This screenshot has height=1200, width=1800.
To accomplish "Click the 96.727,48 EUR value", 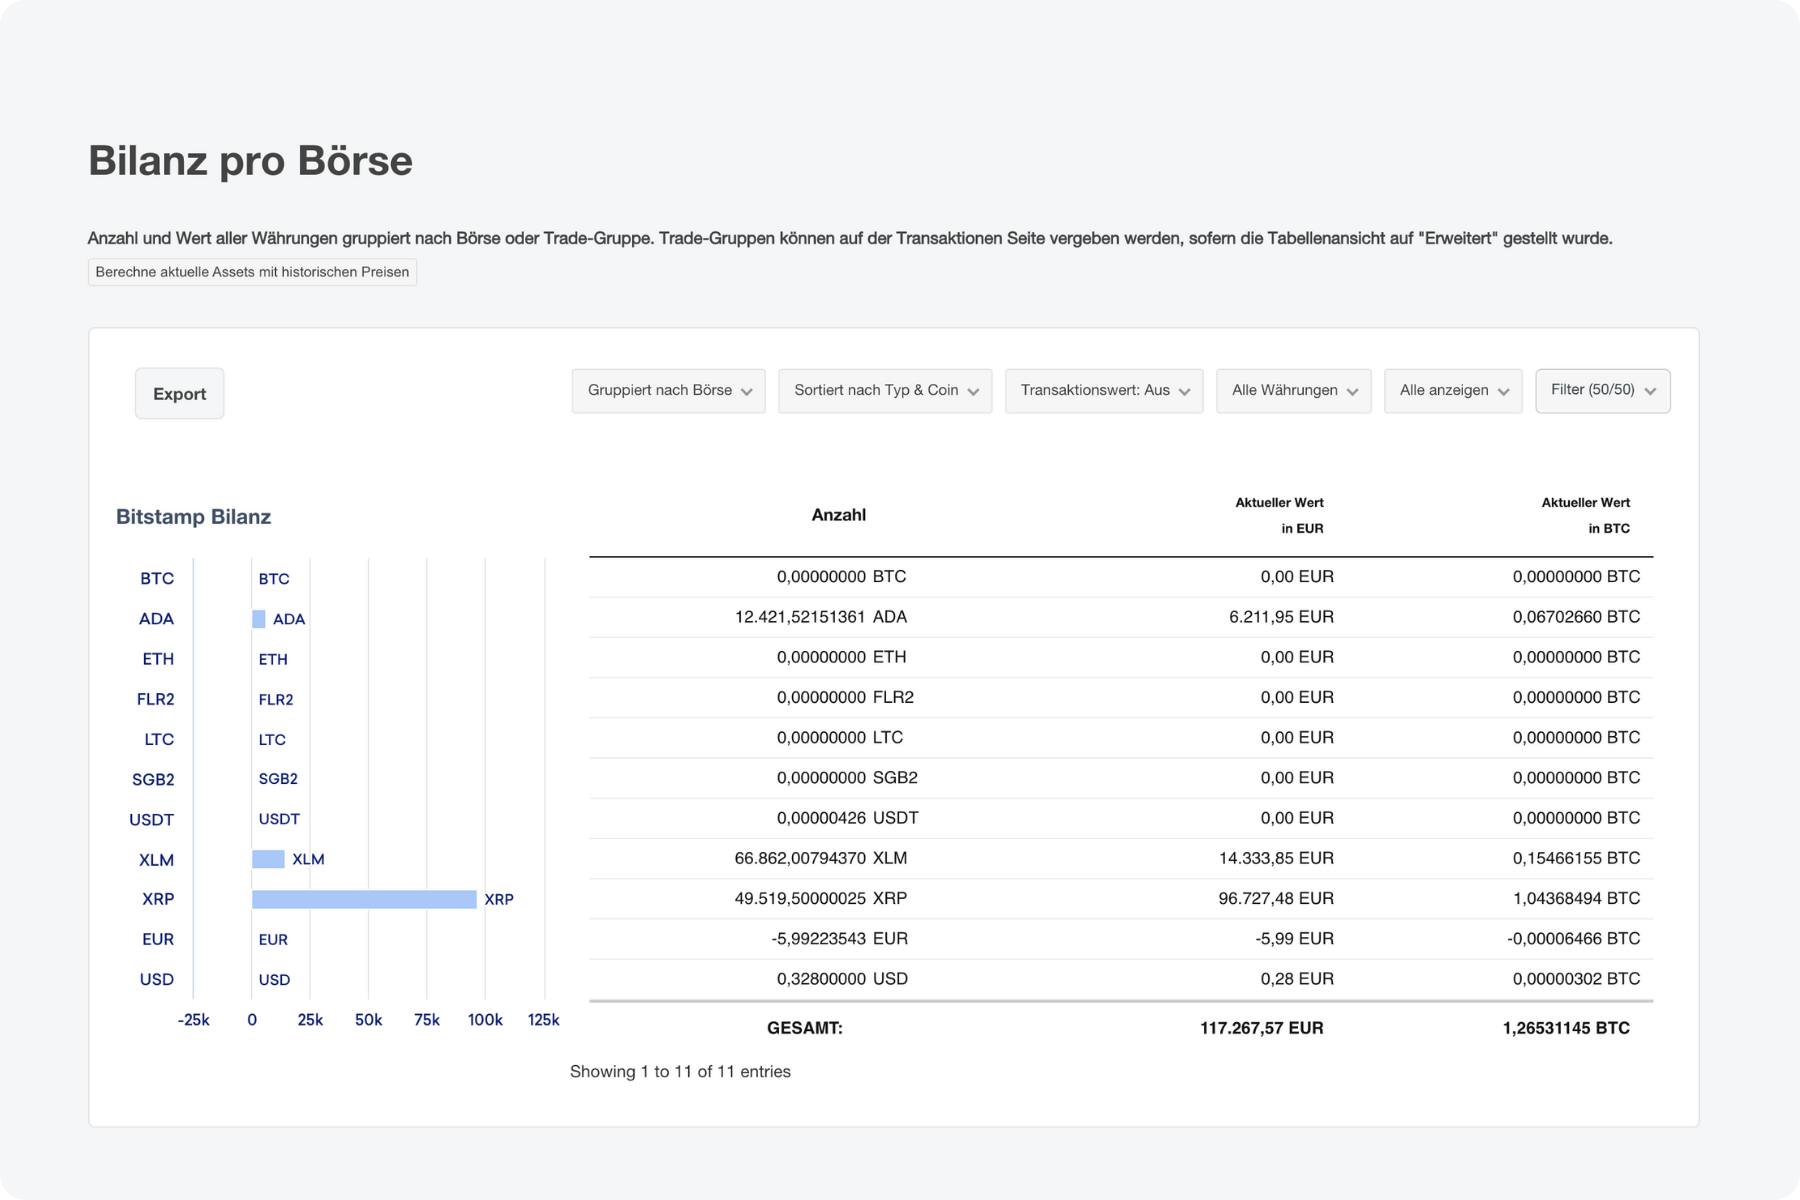I will click(x=1276, y=898).
